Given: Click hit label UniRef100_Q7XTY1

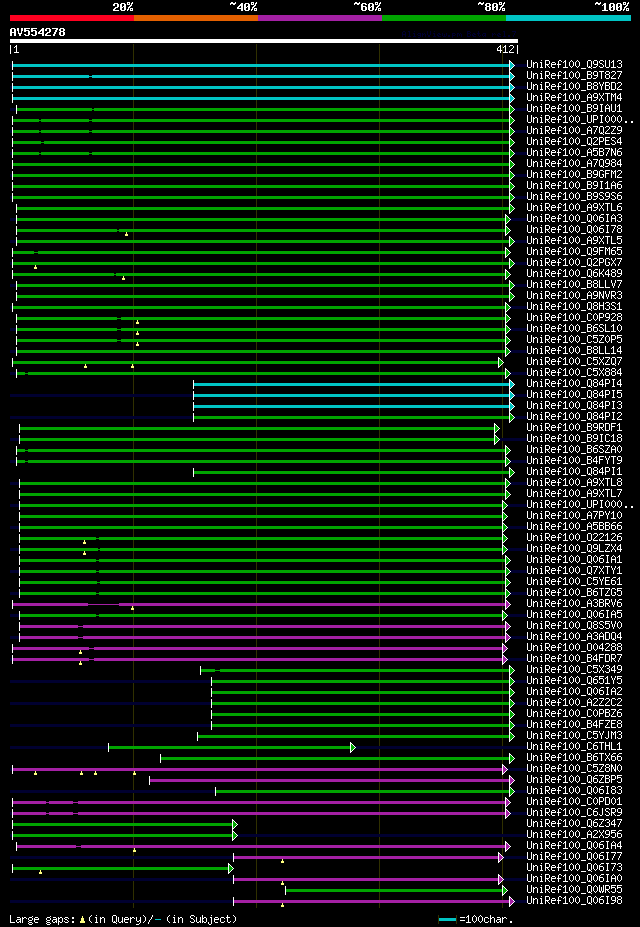Looking at the screenshot, I should coord(574,571).
